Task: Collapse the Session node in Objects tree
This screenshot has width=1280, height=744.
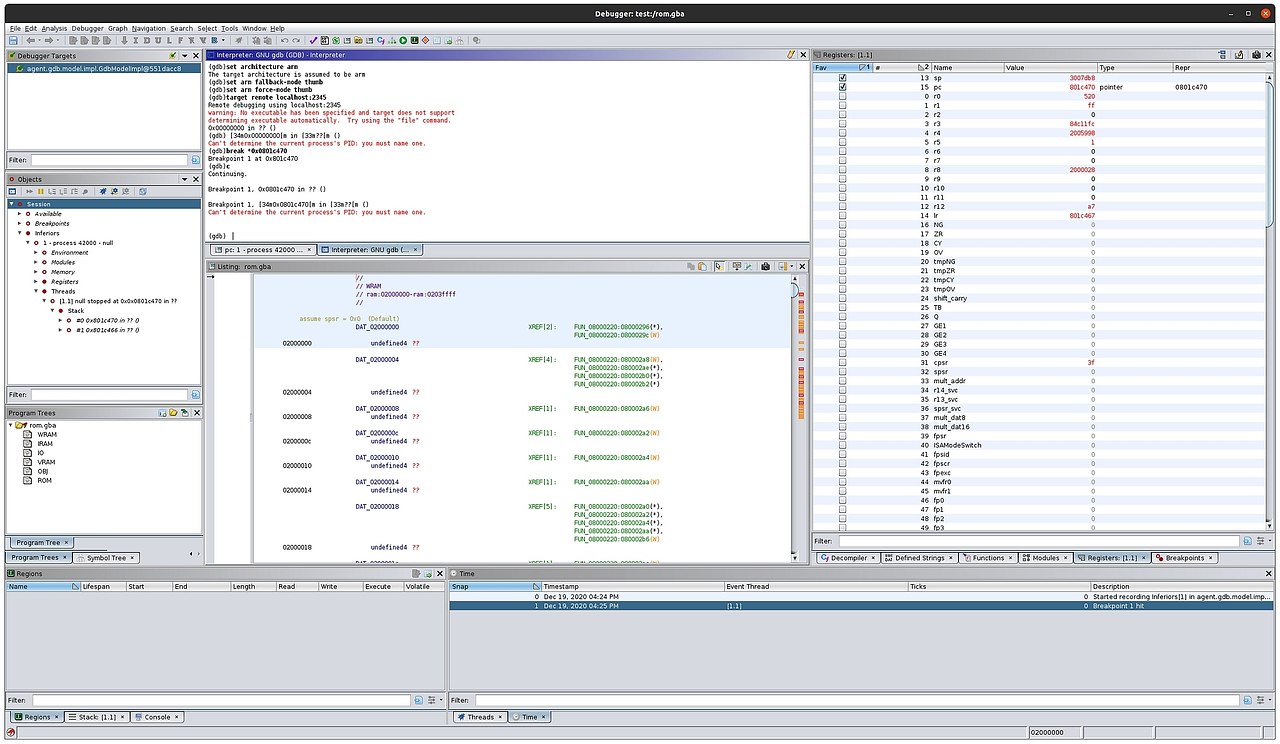Action: point(11,204)
